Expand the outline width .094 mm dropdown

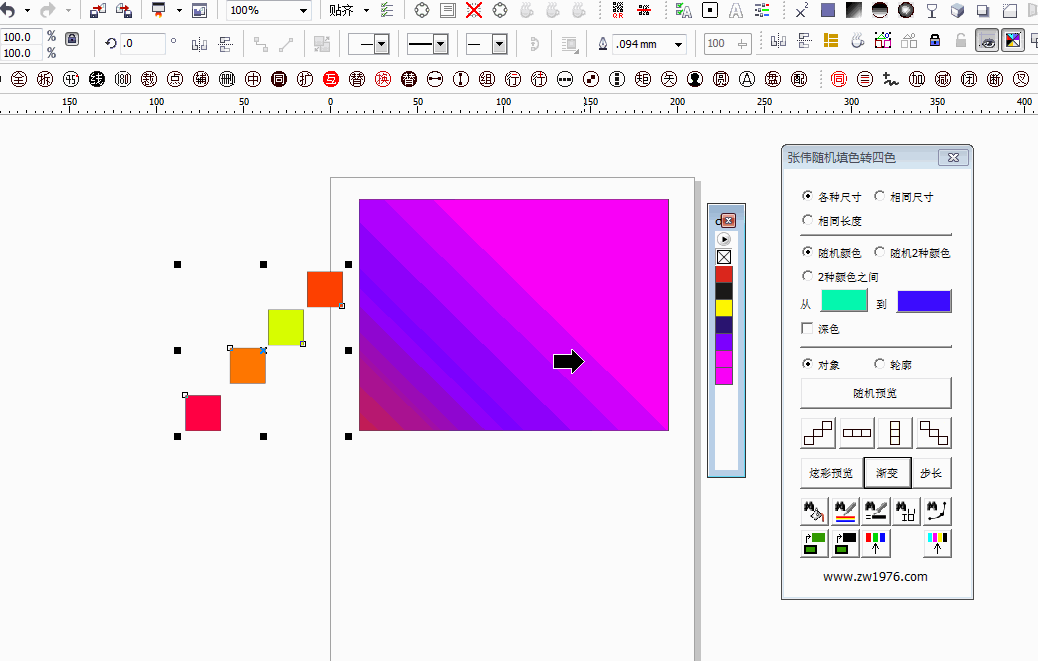[x=679, y=44]
